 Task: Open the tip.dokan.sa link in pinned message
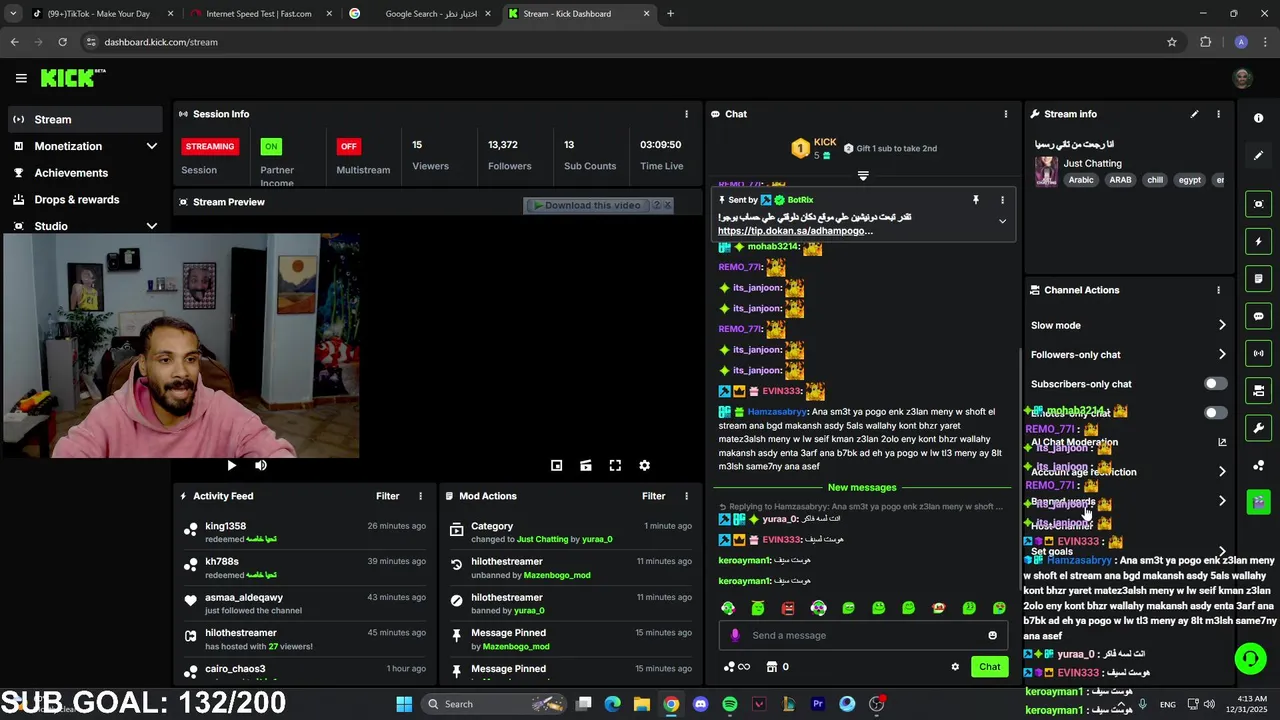(x=795, y=231)
